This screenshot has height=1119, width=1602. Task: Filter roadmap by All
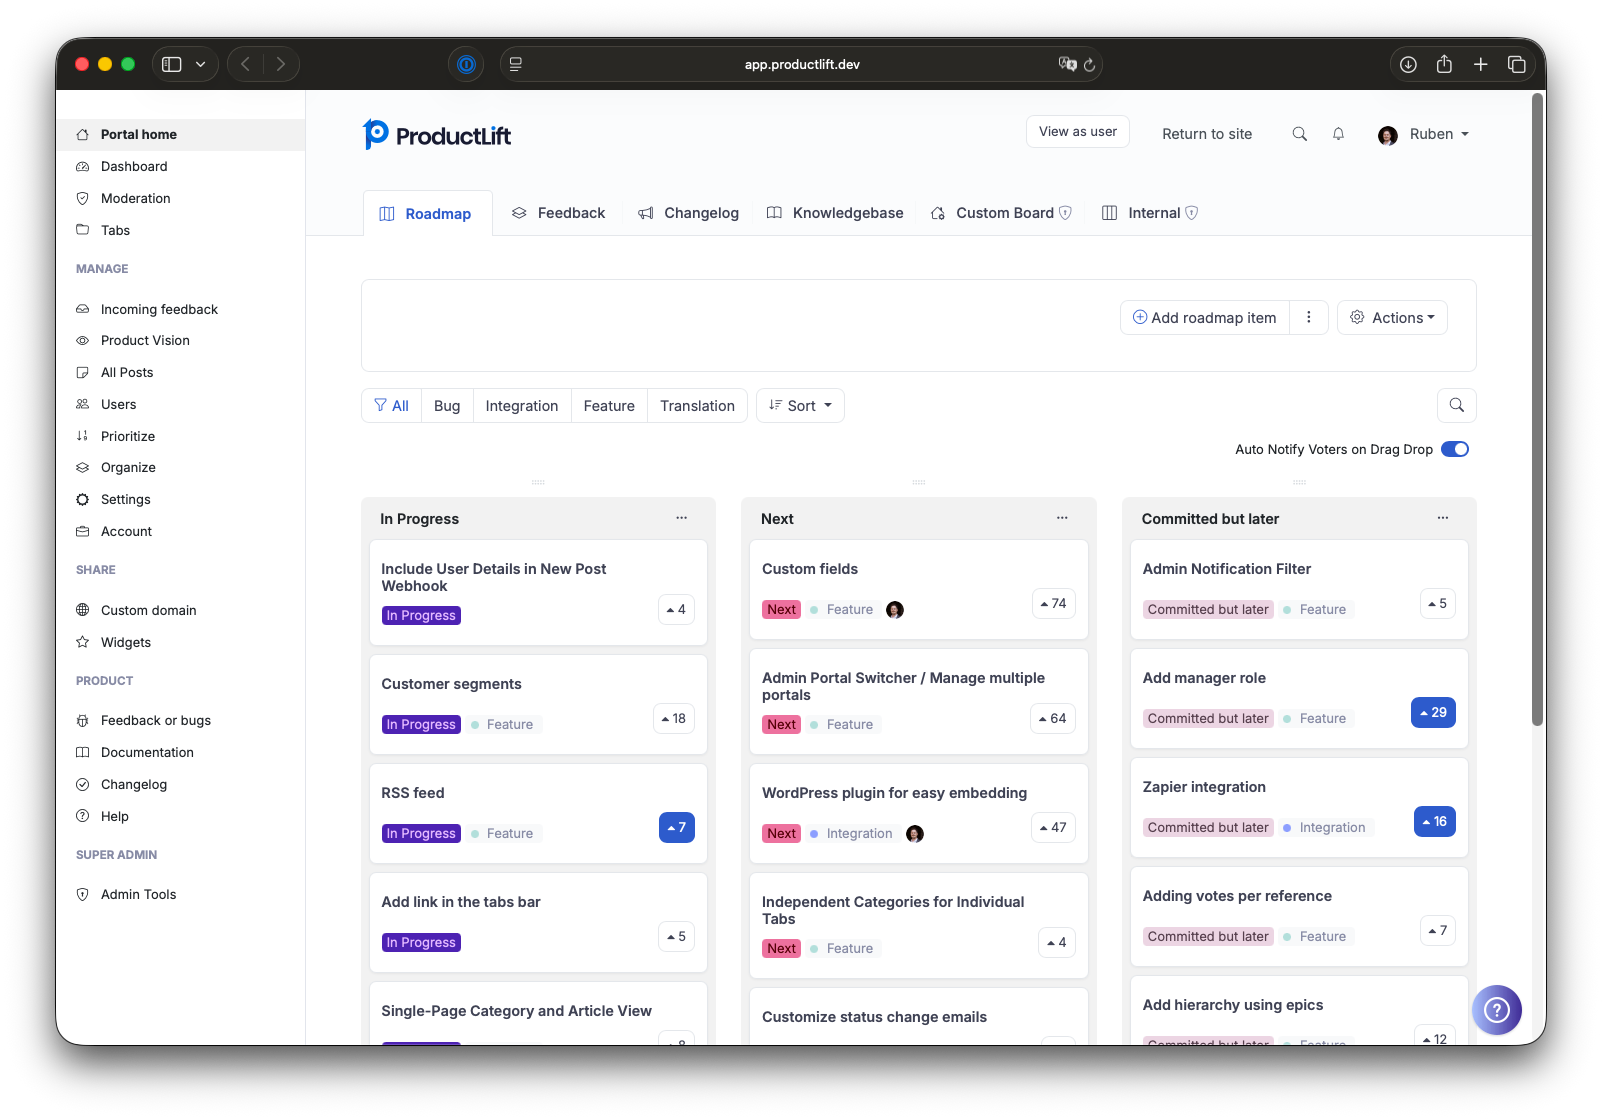coord(391,405)
